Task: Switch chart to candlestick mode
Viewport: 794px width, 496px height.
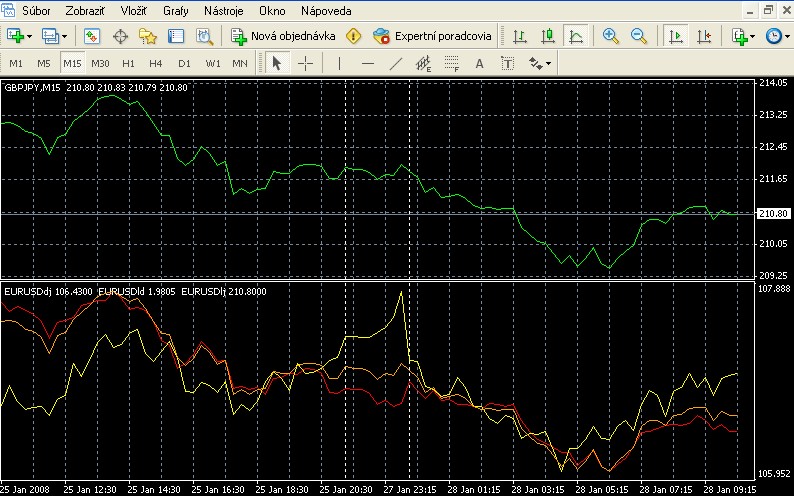Action: 547,36
